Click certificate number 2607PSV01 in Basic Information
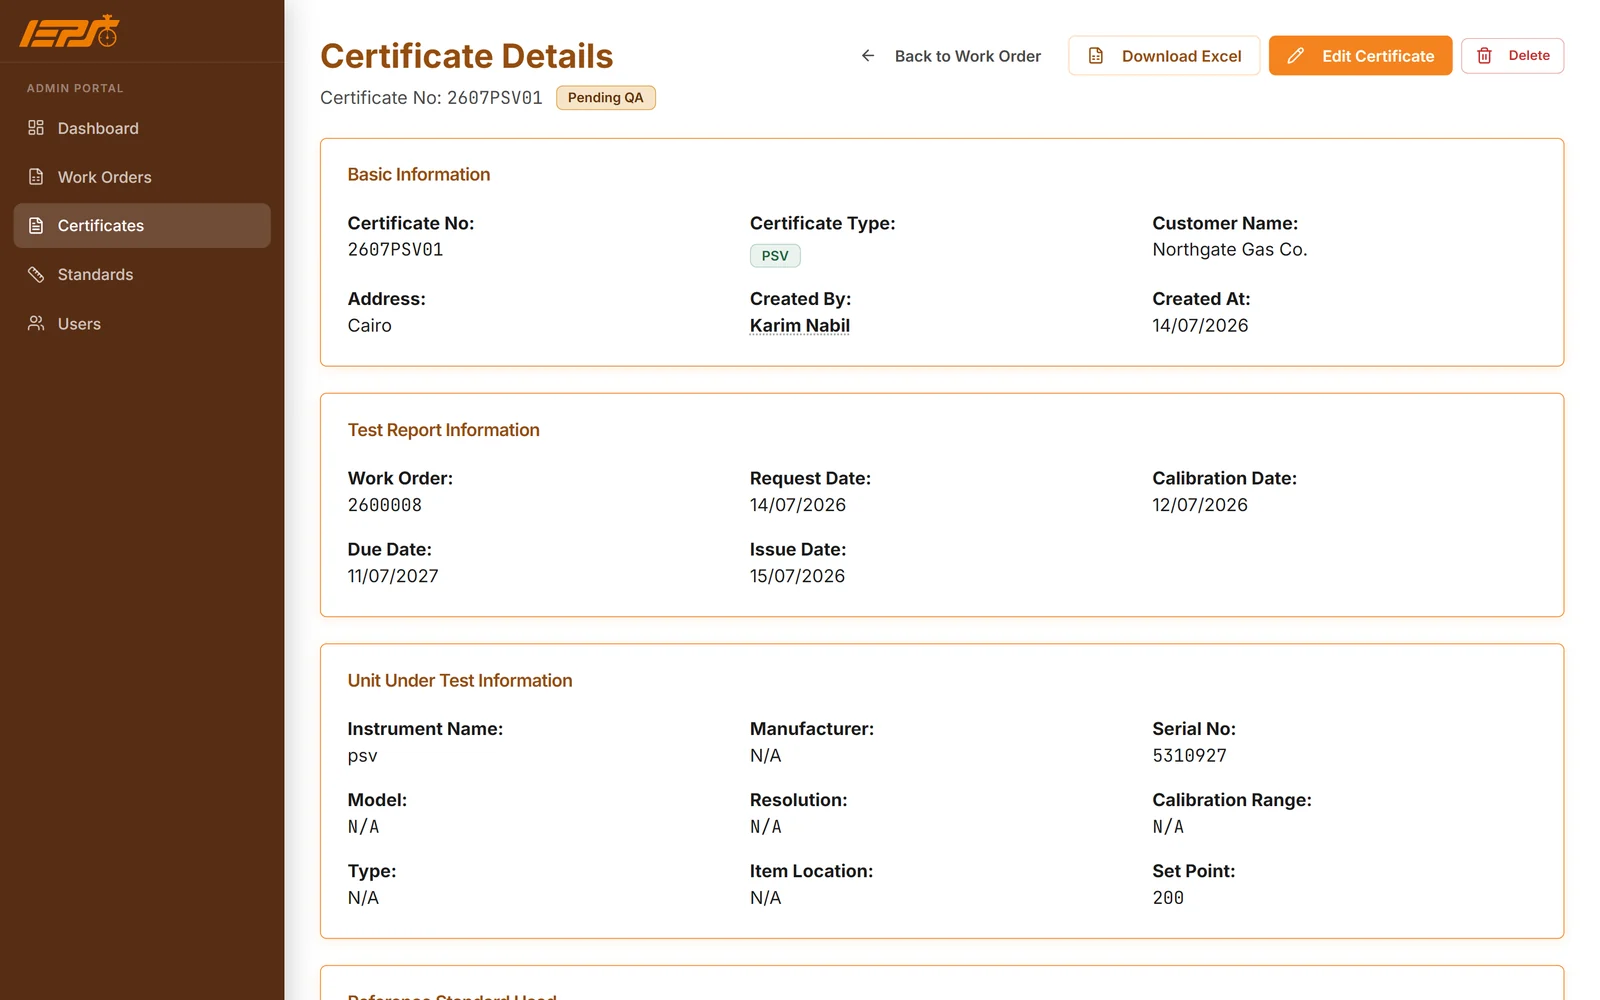This screenshot has height=1000, width=1600. tap(395, 249)
